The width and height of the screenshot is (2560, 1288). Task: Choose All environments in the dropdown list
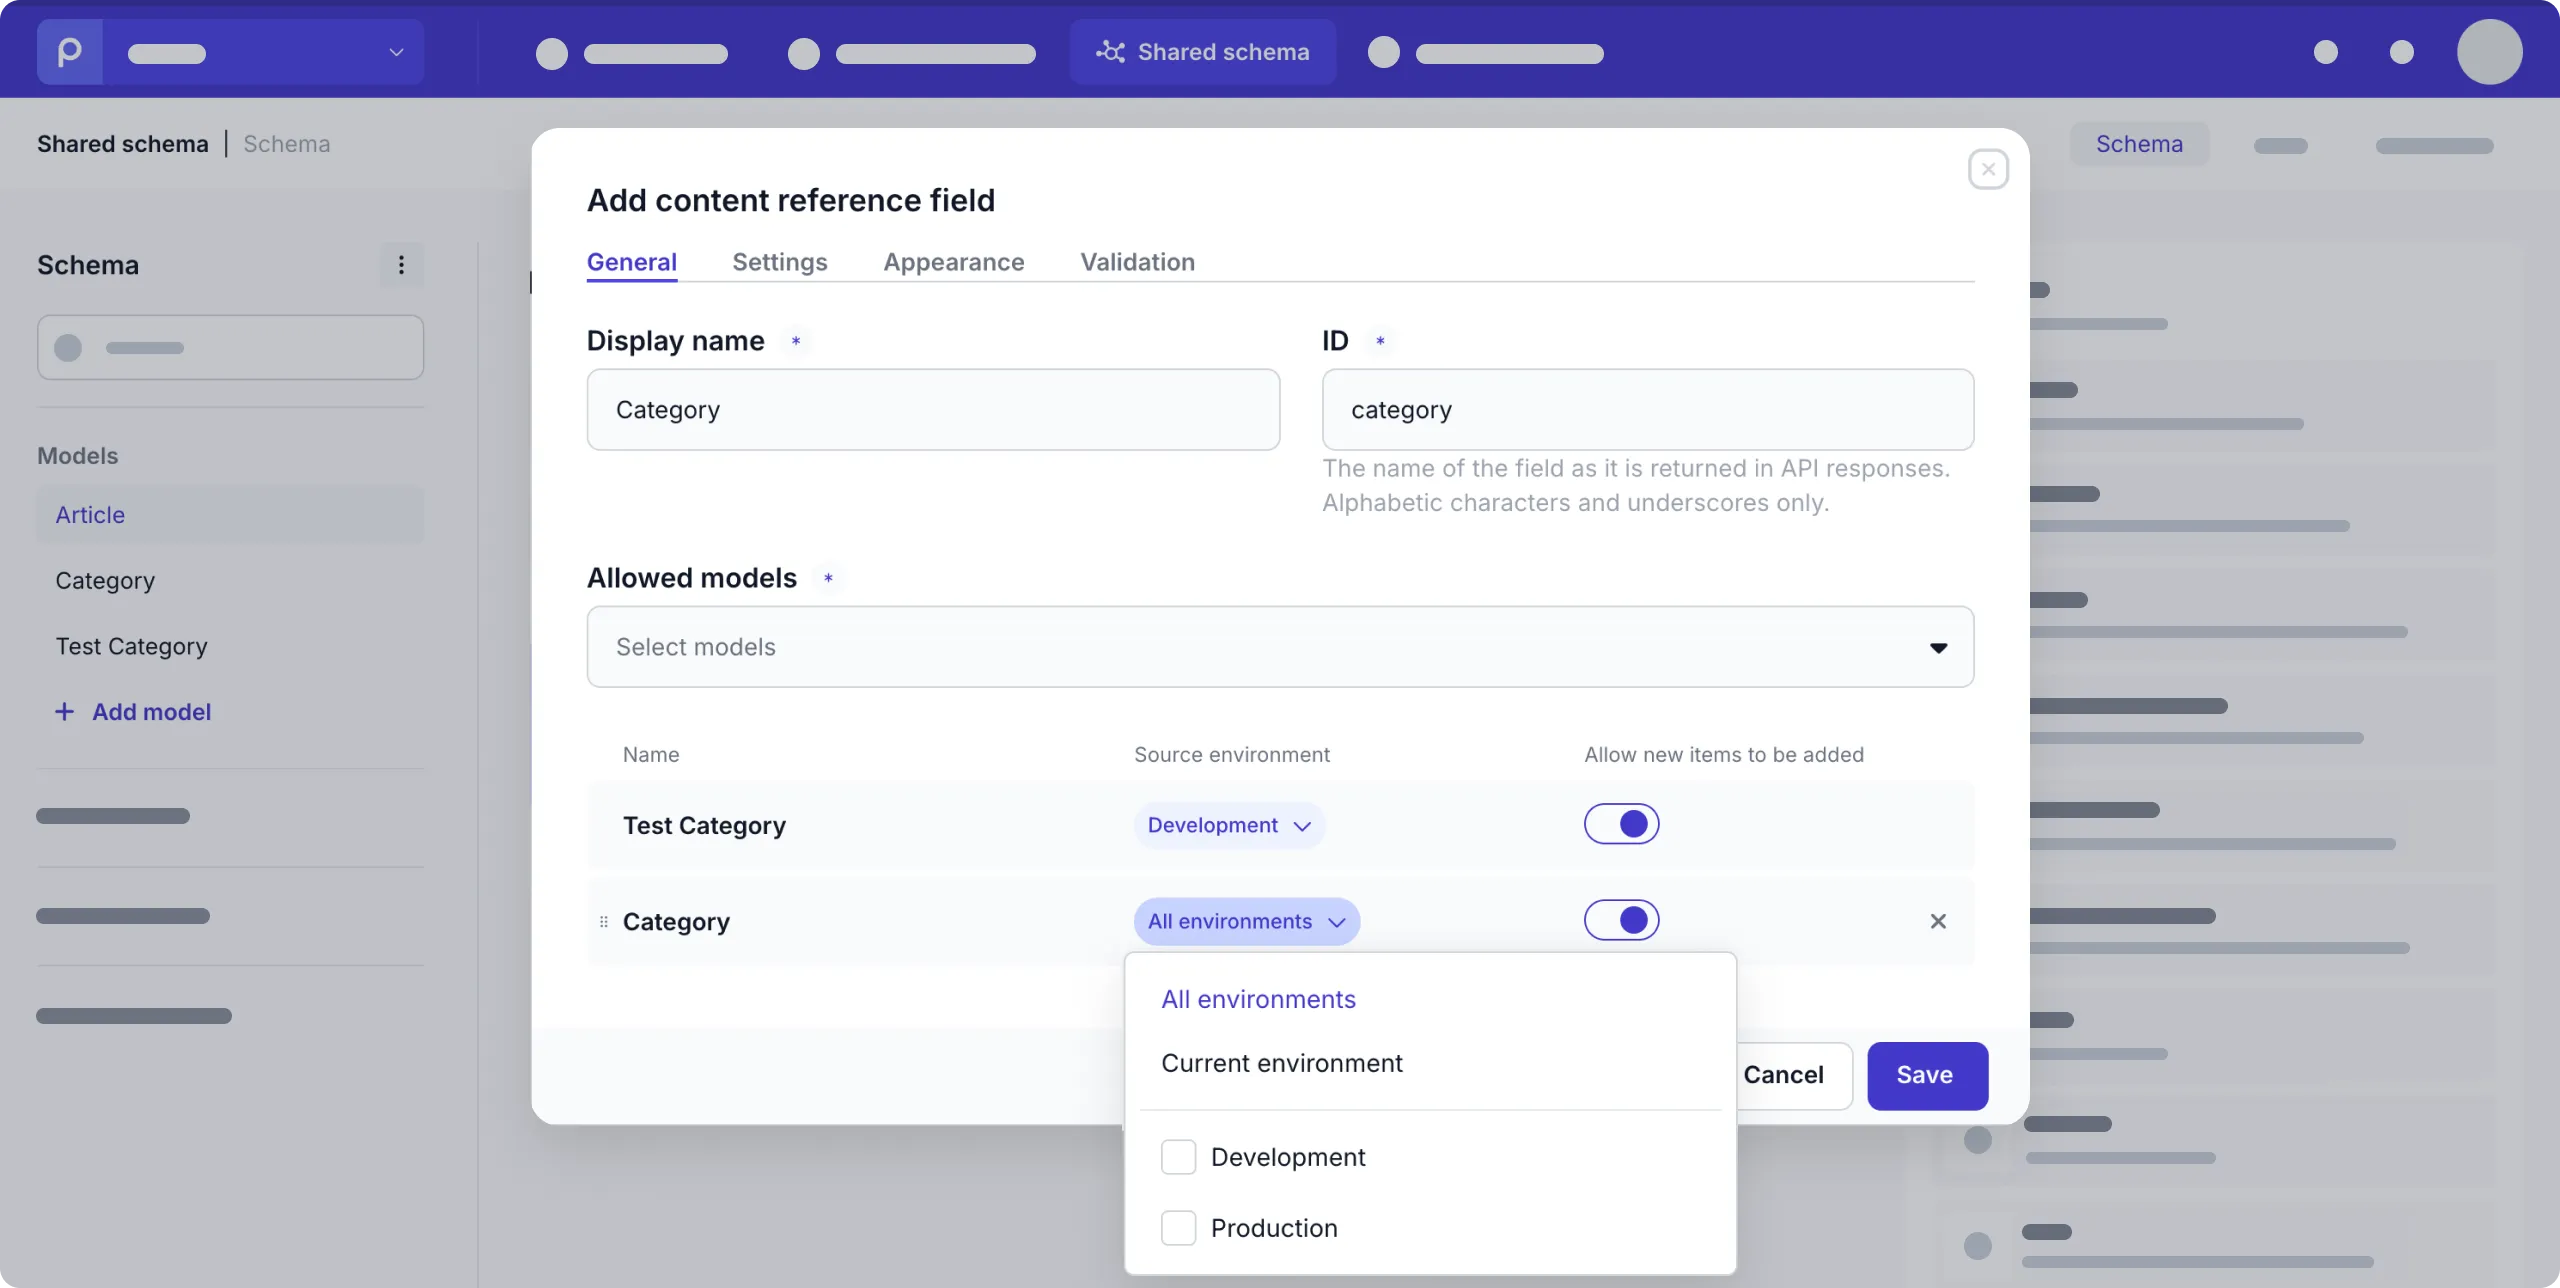pos(1258,999)
